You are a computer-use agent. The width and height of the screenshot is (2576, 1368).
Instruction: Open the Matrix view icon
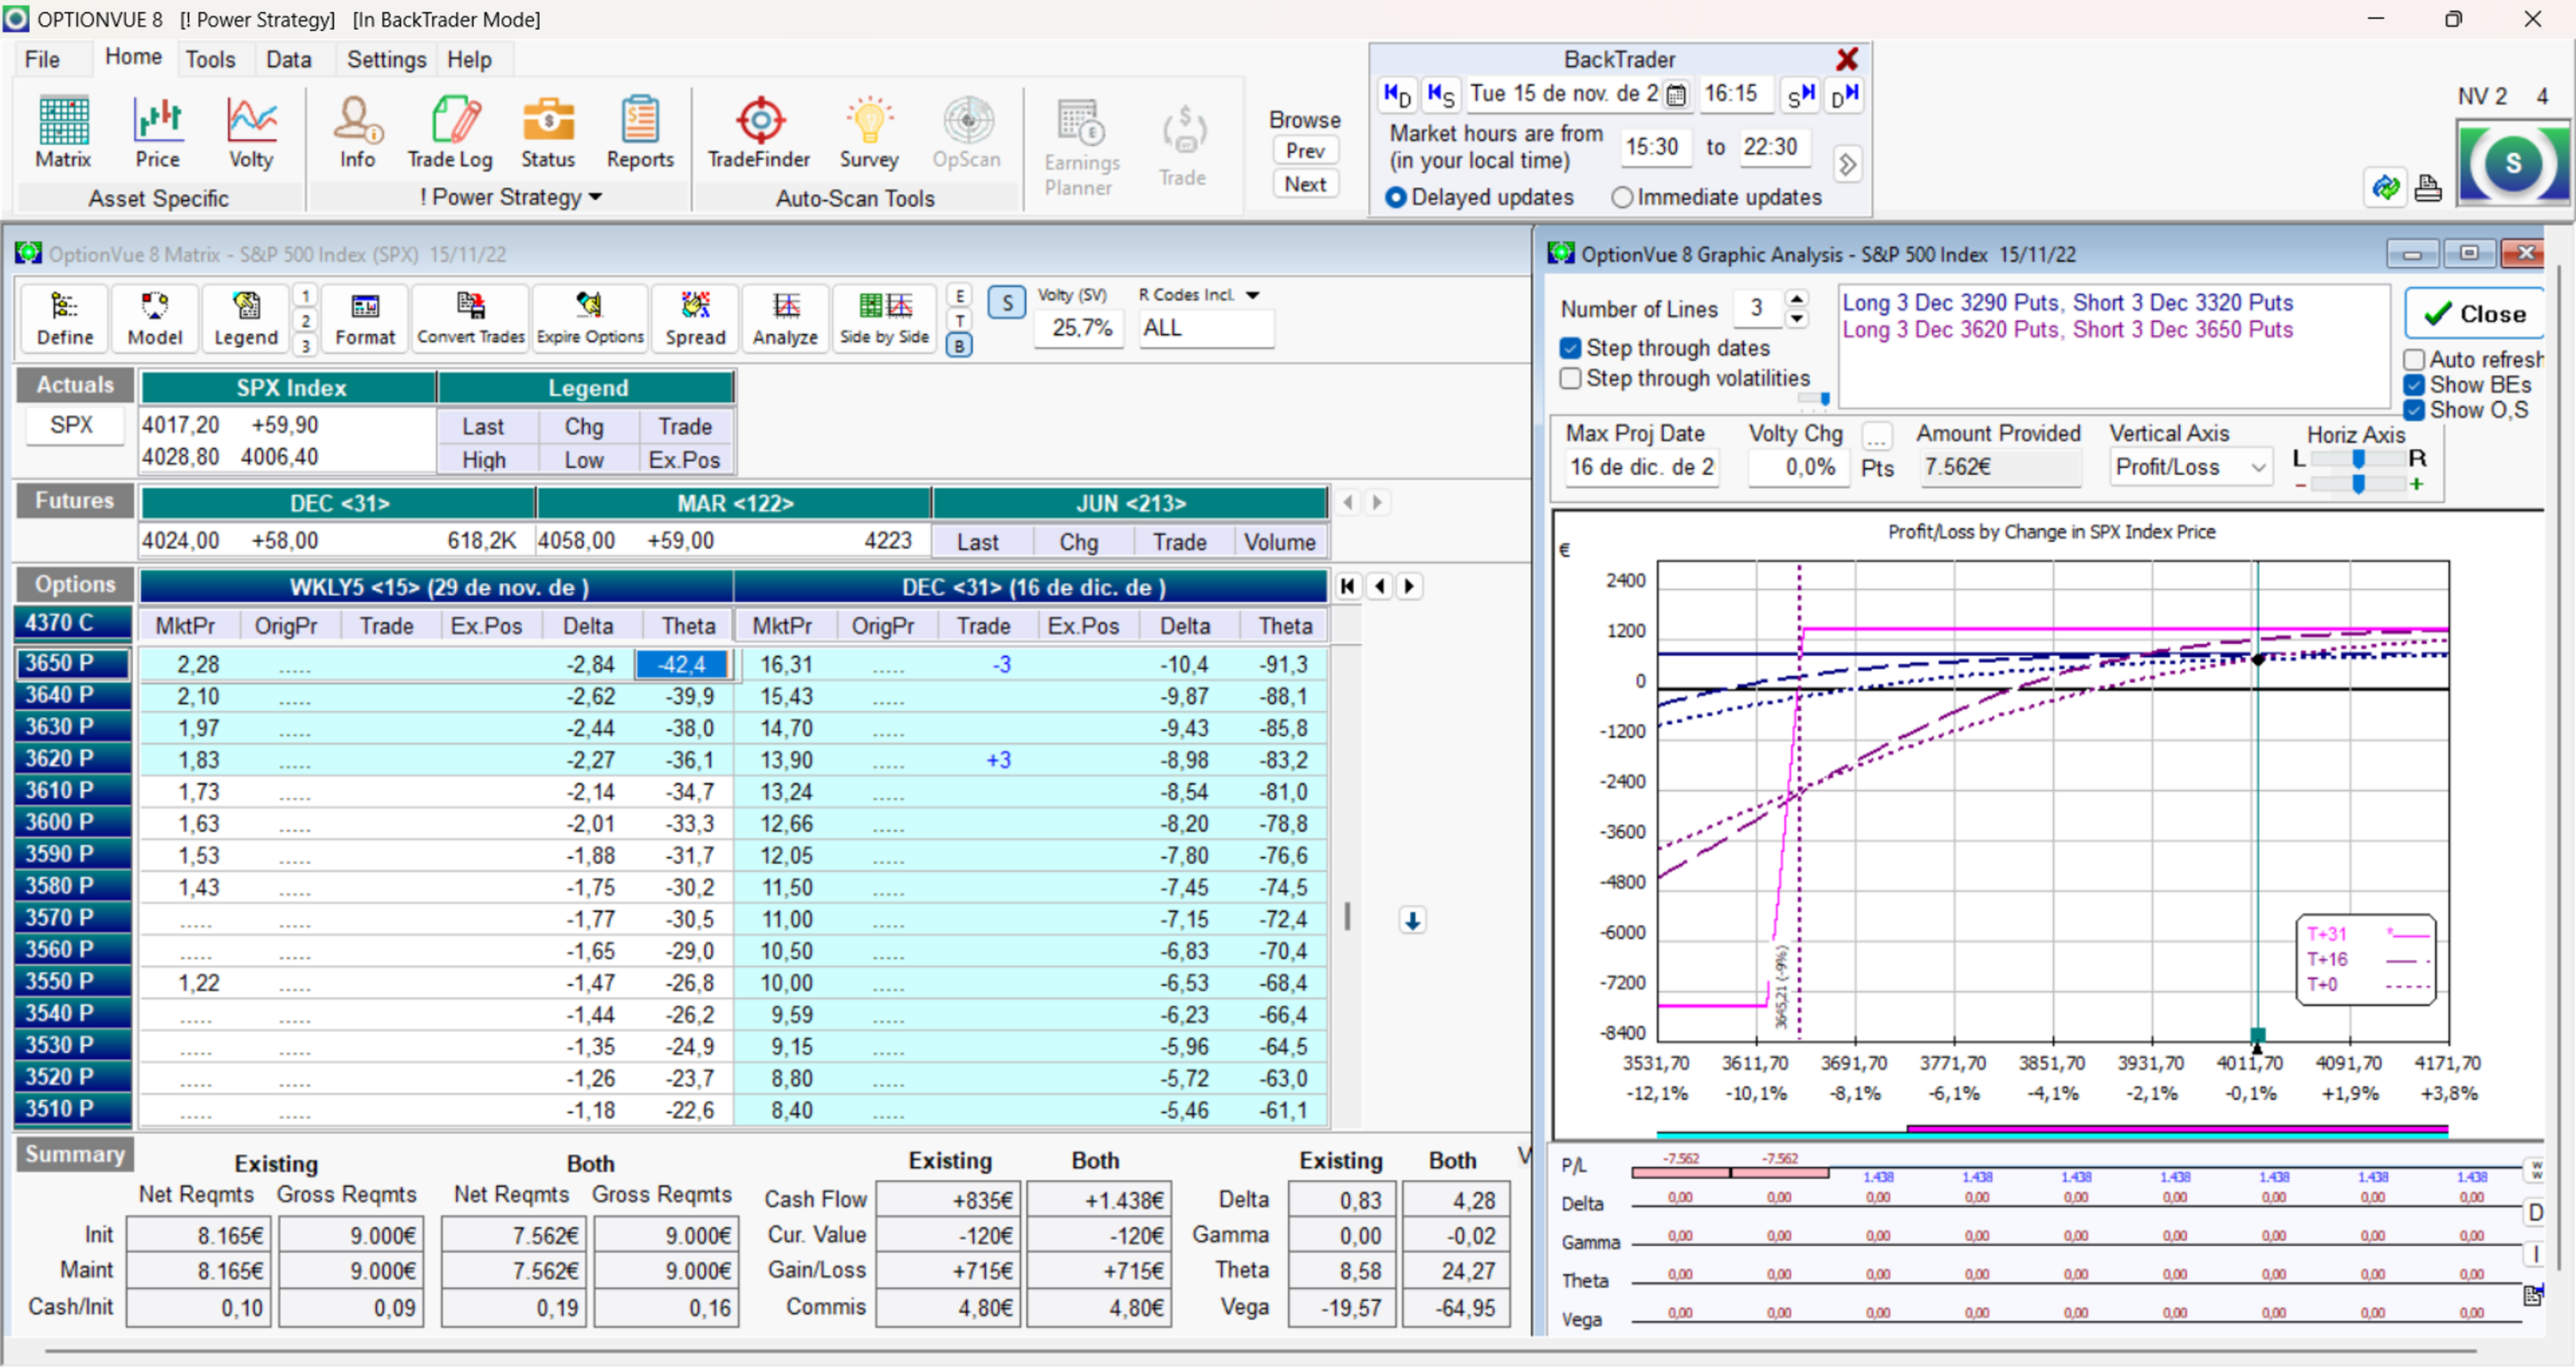point(63,133)
